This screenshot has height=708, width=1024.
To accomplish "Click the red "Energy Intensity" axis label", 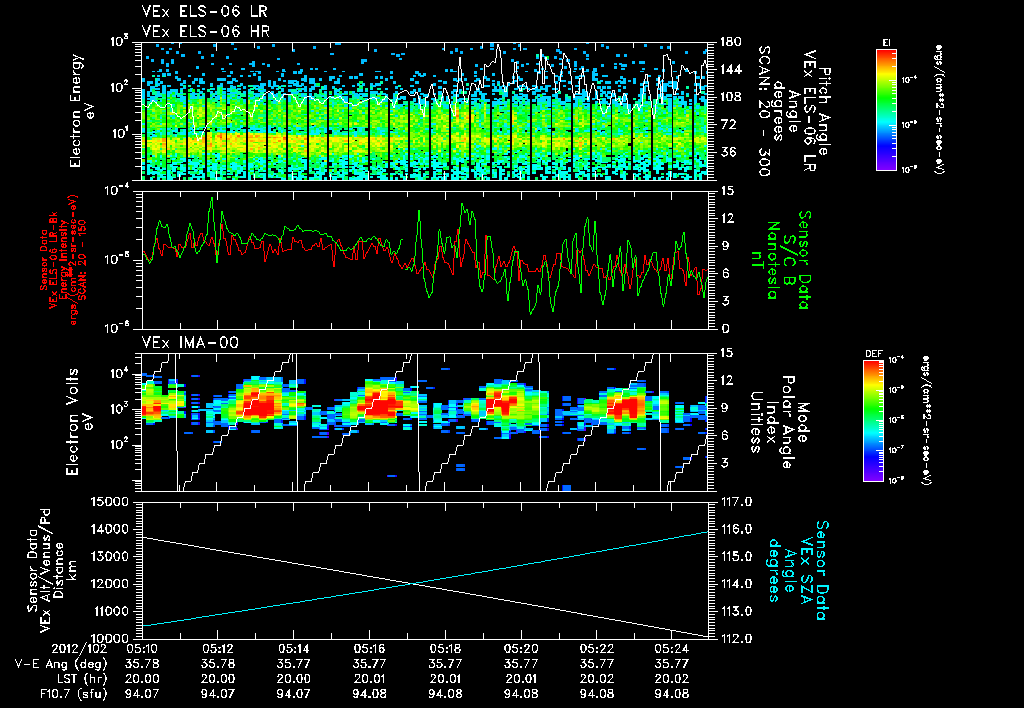I will coord(64,260).
